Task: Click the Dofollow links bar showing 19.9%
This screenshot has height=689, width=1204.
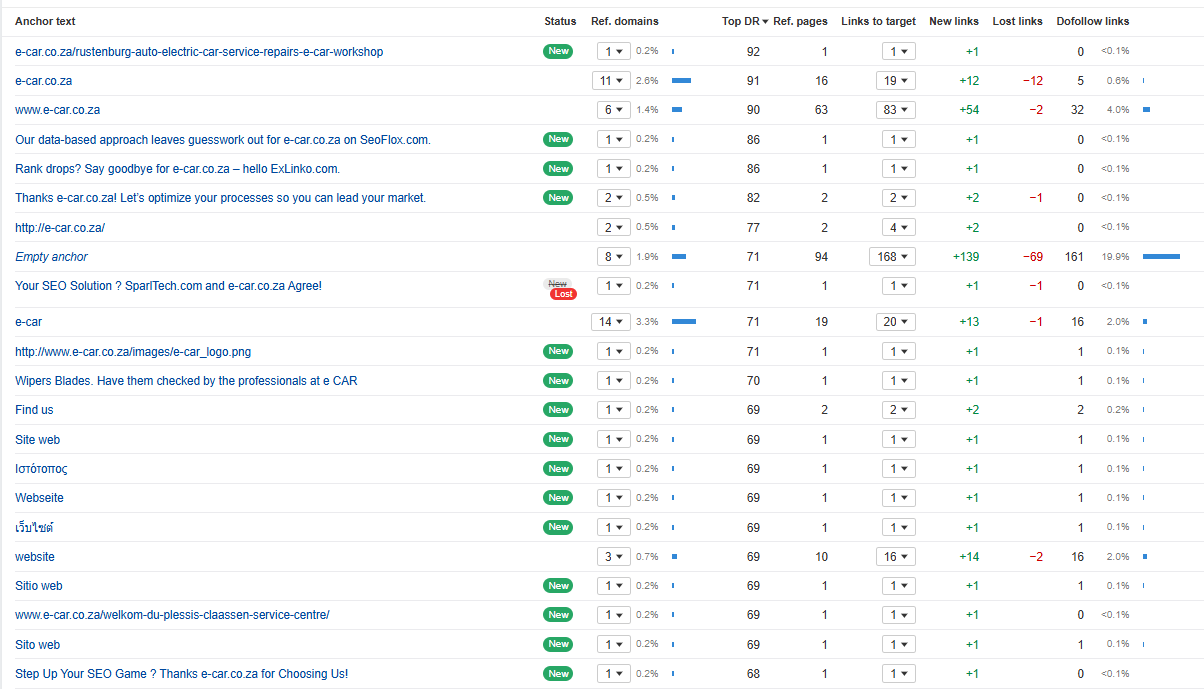Action: pos(1161,257)
